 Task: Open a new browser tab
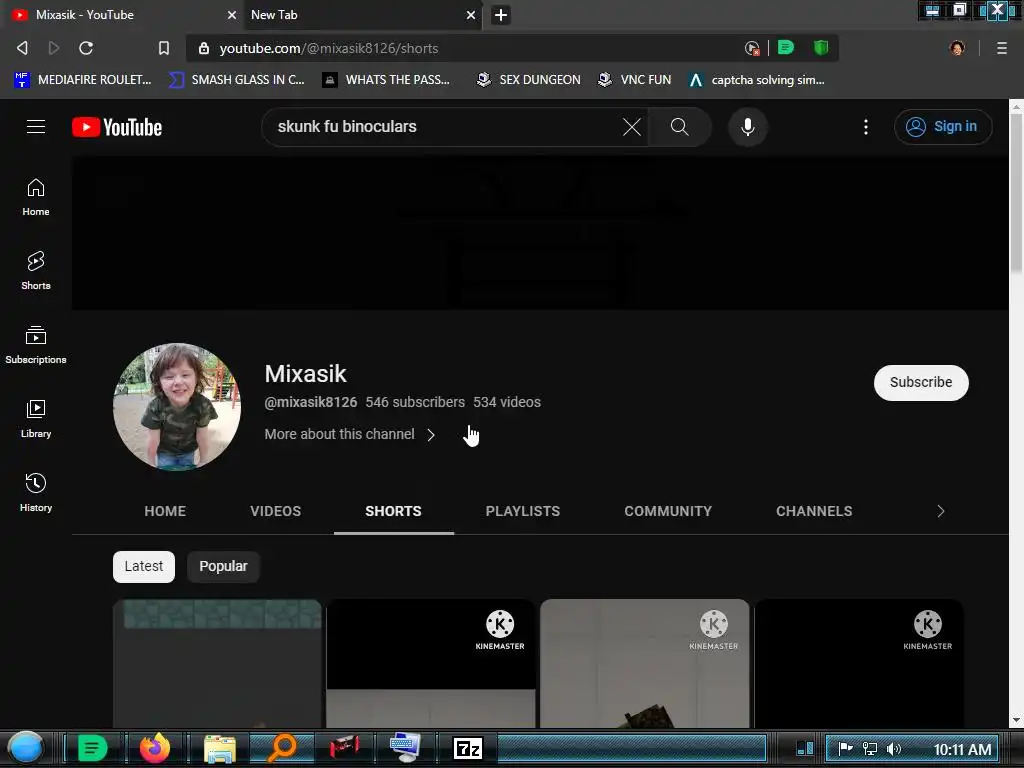(x=501, y=15)
